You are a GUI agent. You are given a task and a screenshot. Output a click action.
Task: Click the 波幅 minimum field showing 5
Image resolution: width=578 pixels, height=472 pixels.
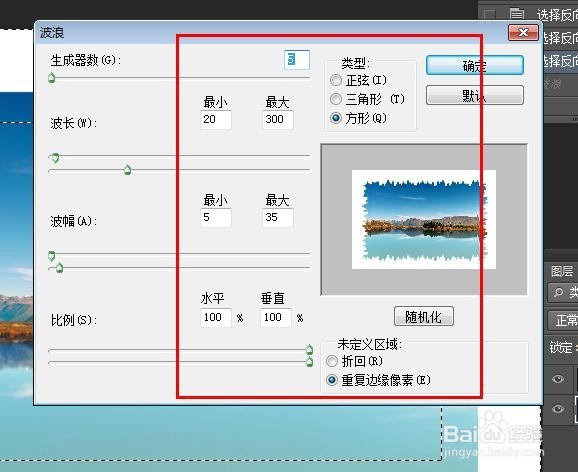pos(216,218)
